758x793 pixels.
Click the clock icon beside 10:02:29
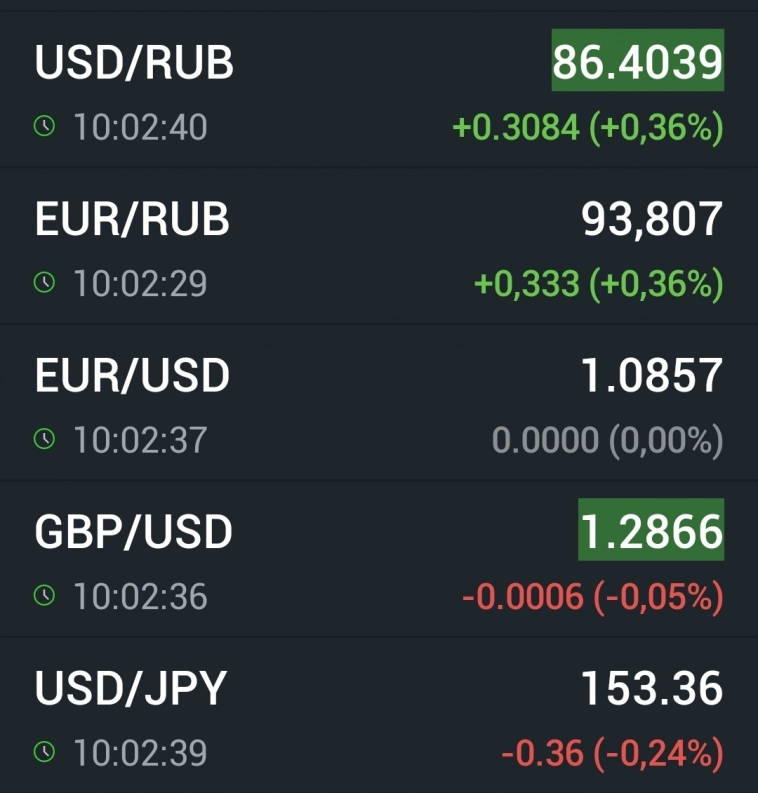click(x=43, y=283)
